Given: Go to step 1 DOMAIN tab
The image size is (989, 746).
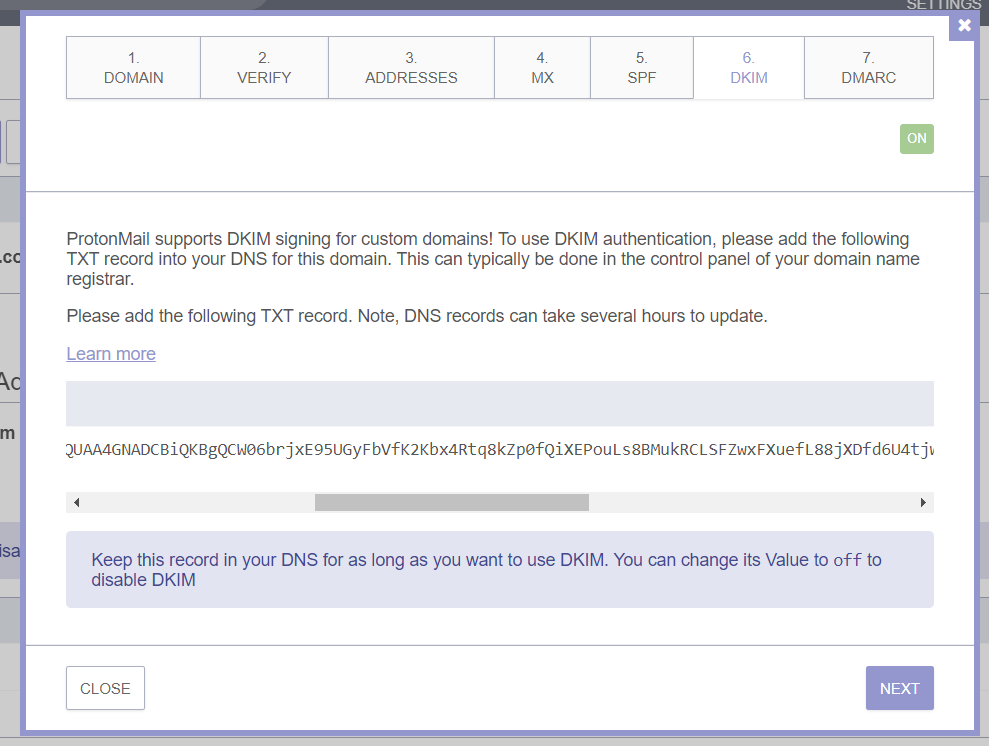Looking at the screenshot, I should click(x=134, y=67).
